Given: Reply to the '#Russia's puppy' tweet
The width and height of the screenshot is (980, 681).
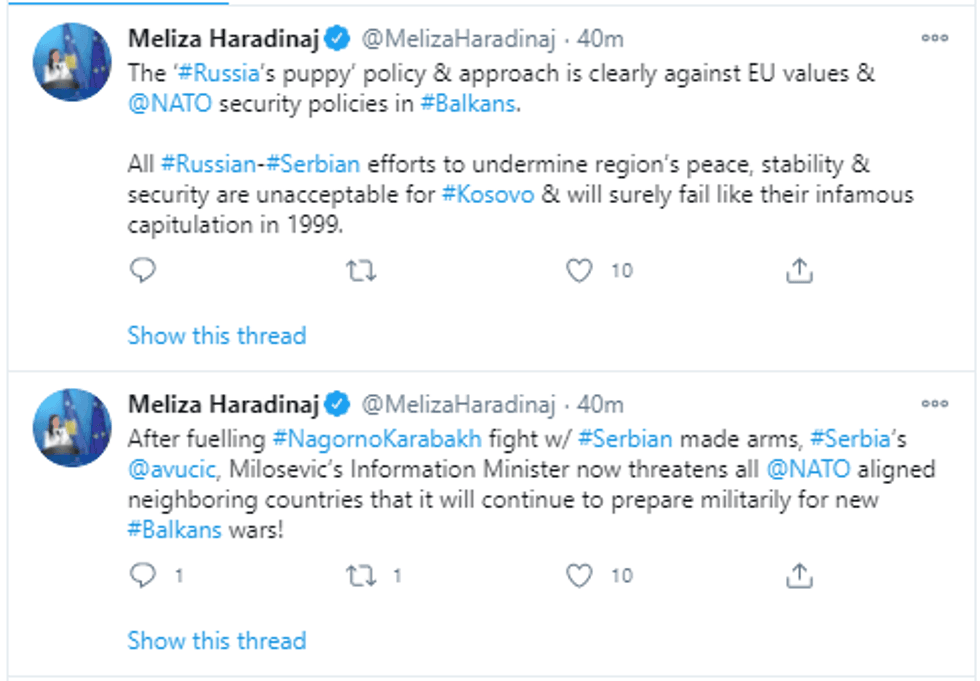Looking at the screenshot, I should click(x=142, y=270).
